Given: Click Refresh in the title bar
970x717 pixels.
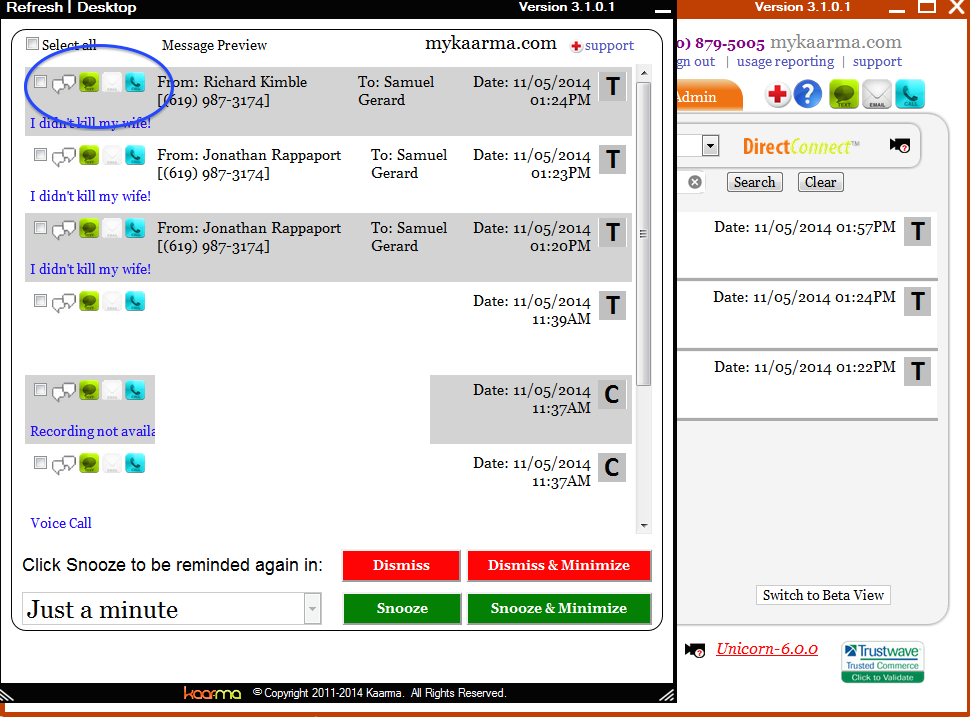Looking at the screenshot, I should [x=35, y=7].
